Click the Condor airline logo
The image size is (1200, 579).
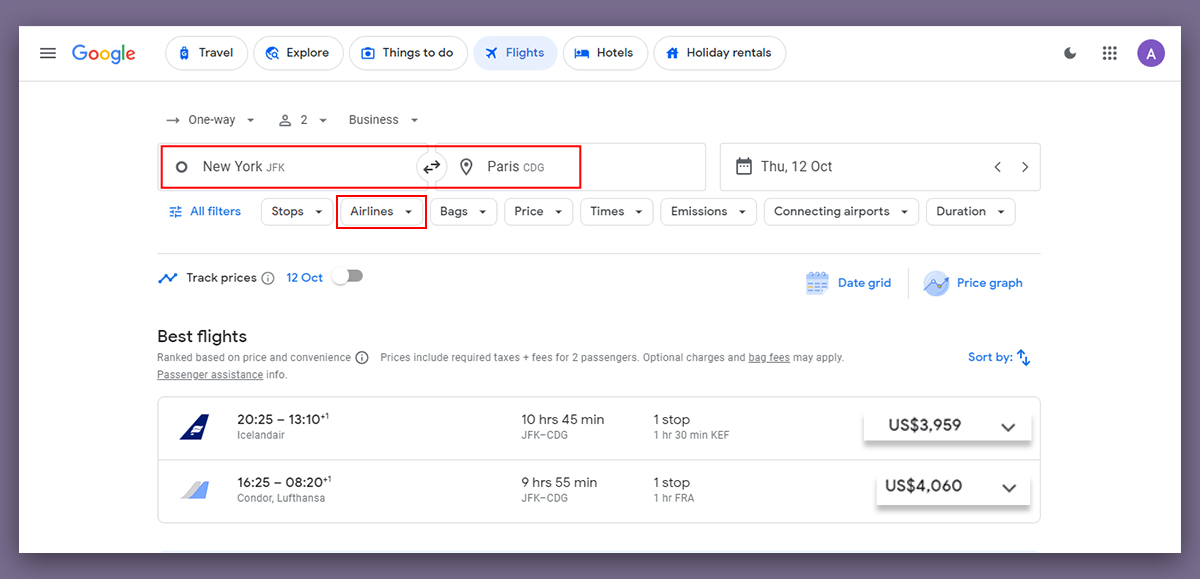[194, 490]
